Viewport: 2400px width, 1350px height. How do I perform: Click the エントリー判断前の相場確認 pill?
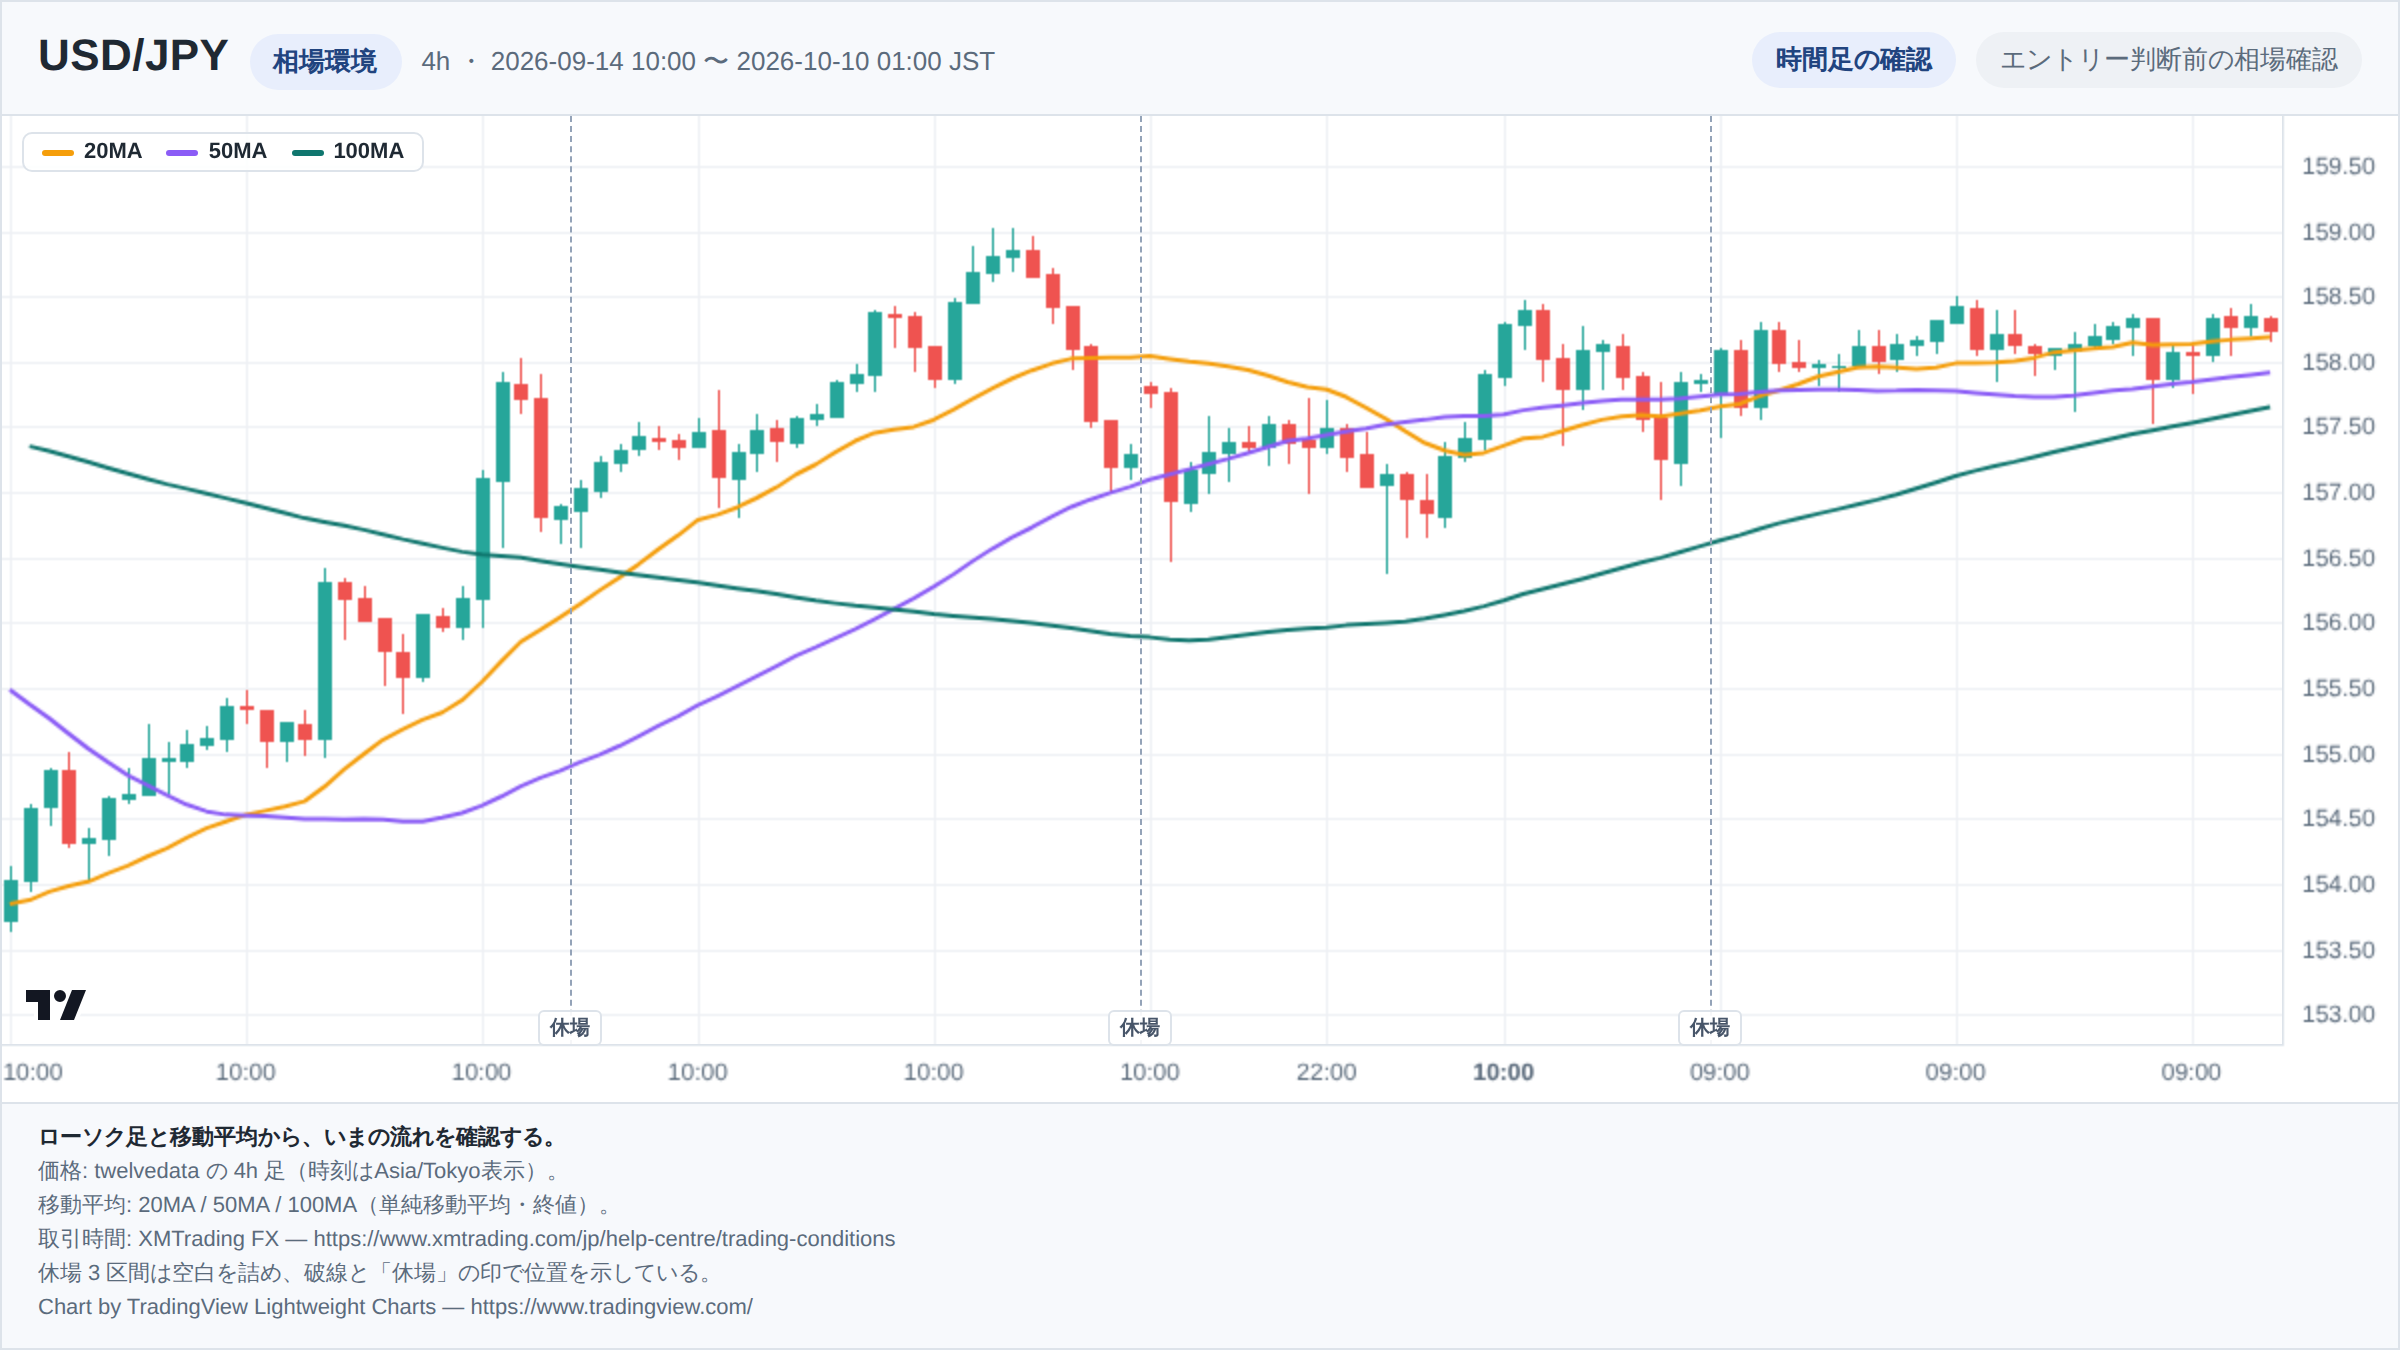[x=2168, y=60]
